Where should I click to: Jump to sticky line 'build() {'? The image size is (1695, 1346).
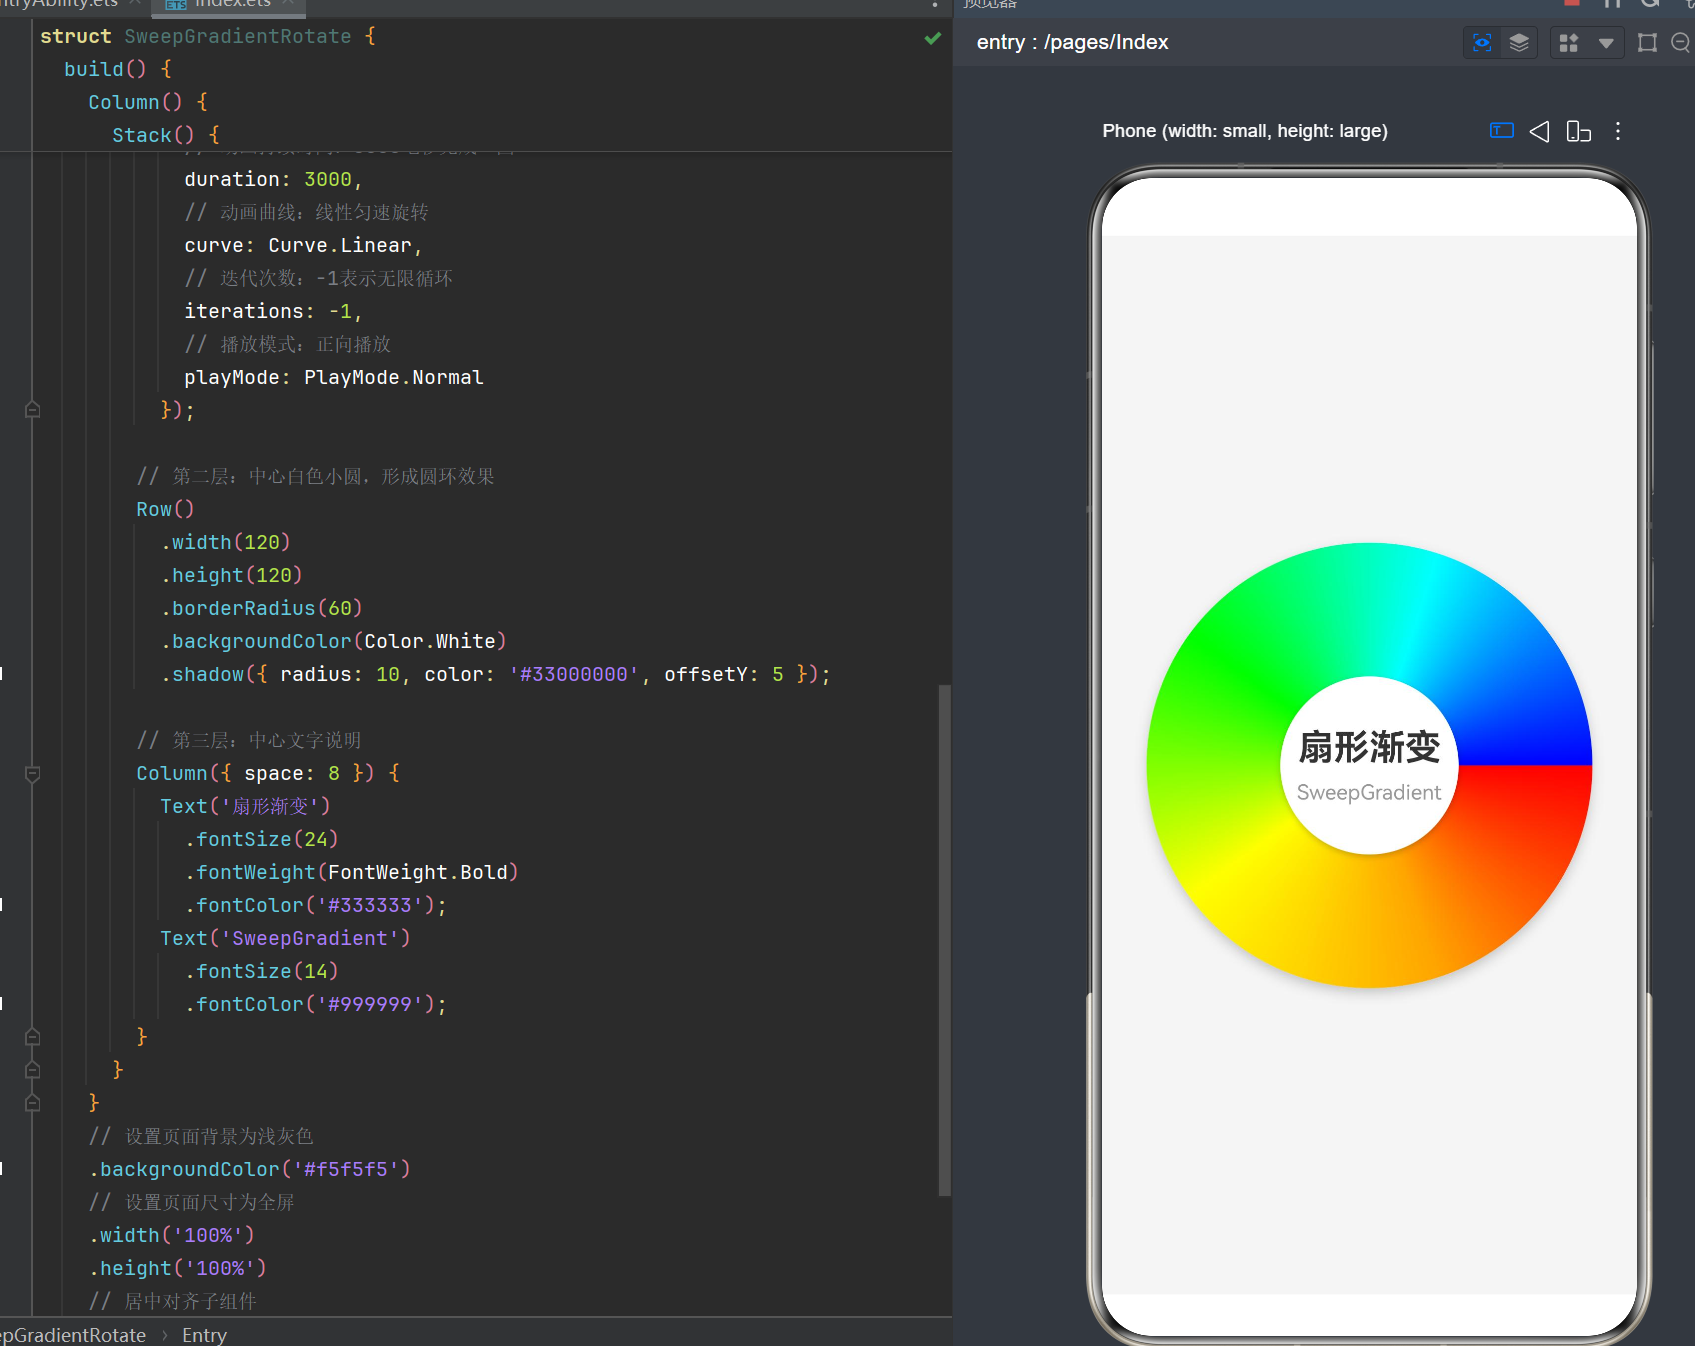click(x=117, y=70)
